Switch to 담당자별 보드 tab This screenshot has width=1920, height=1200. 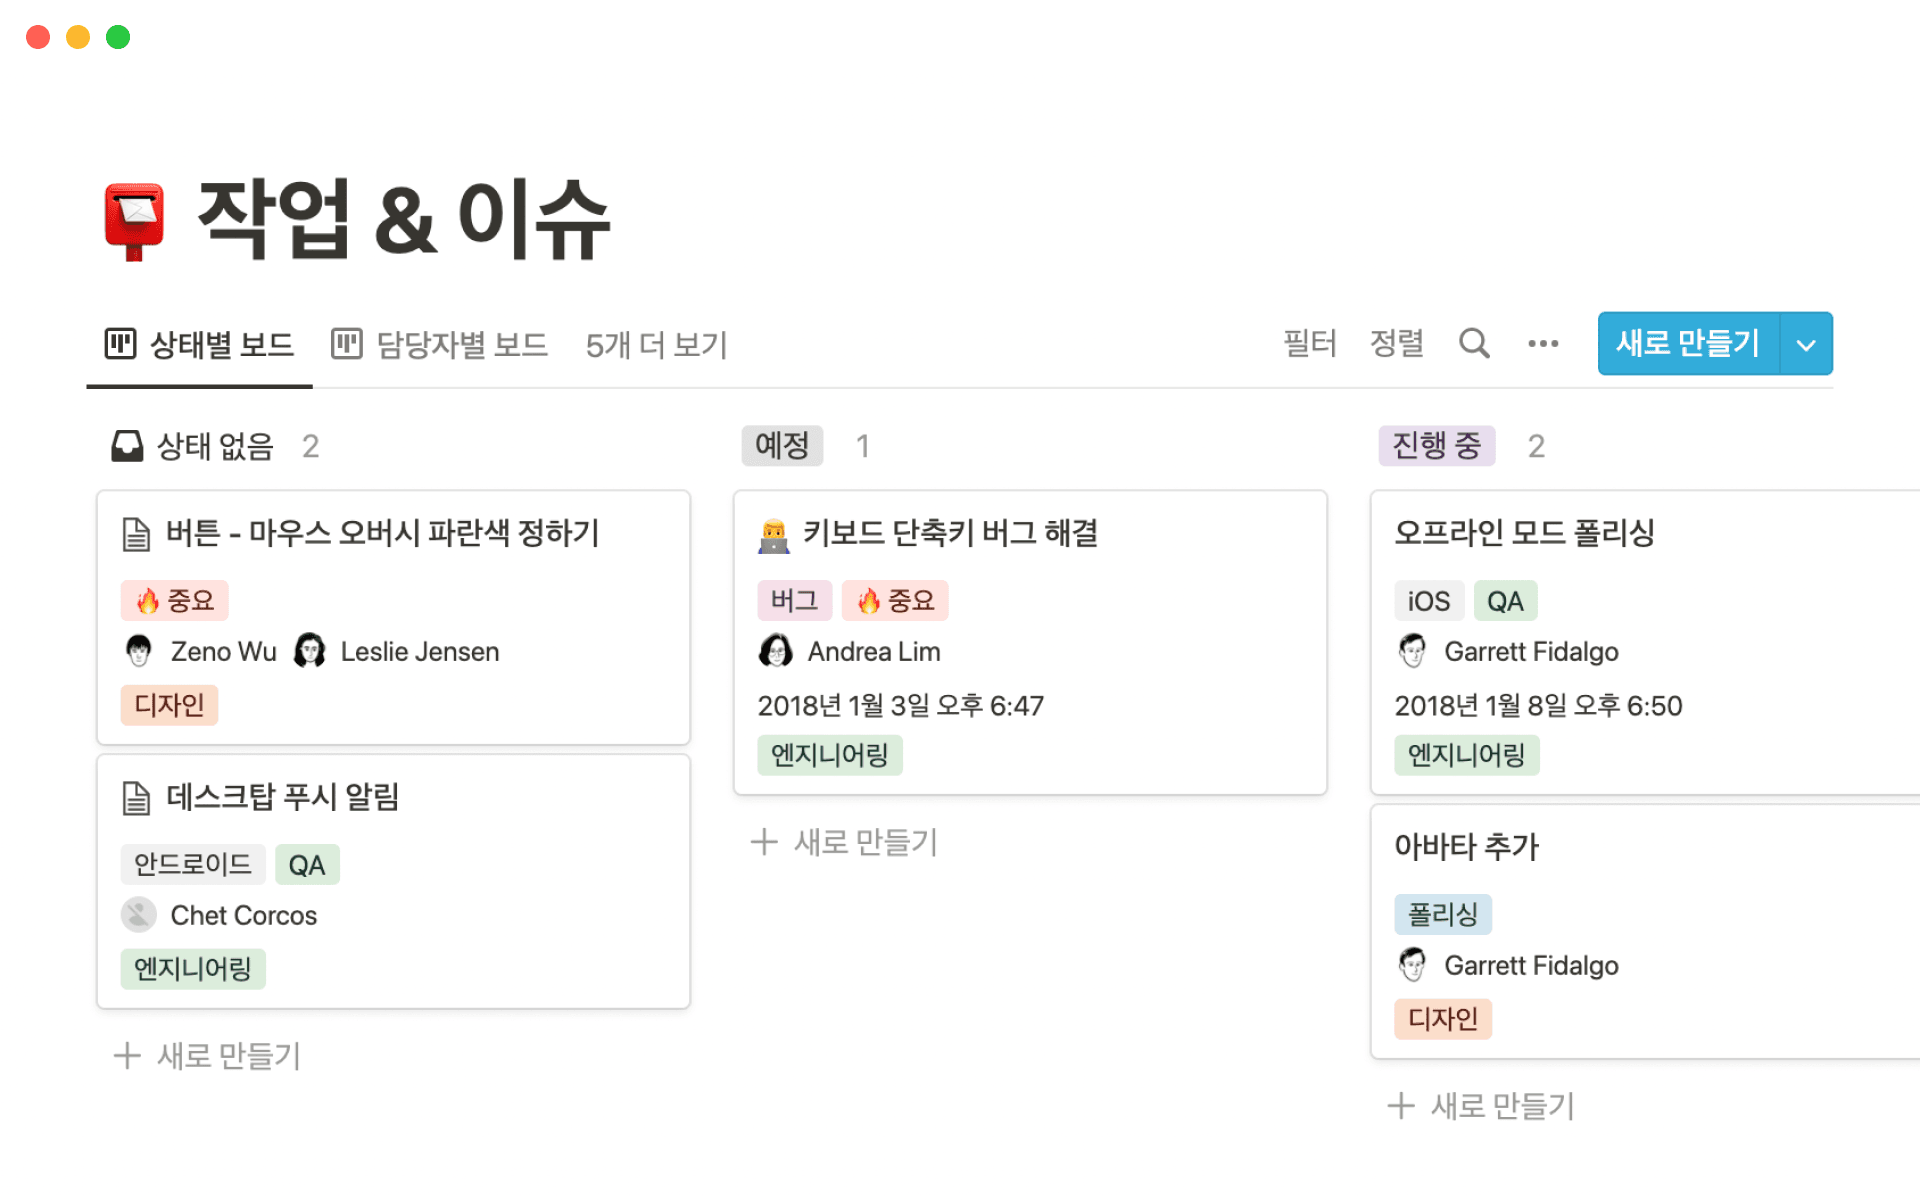(440, 345)
